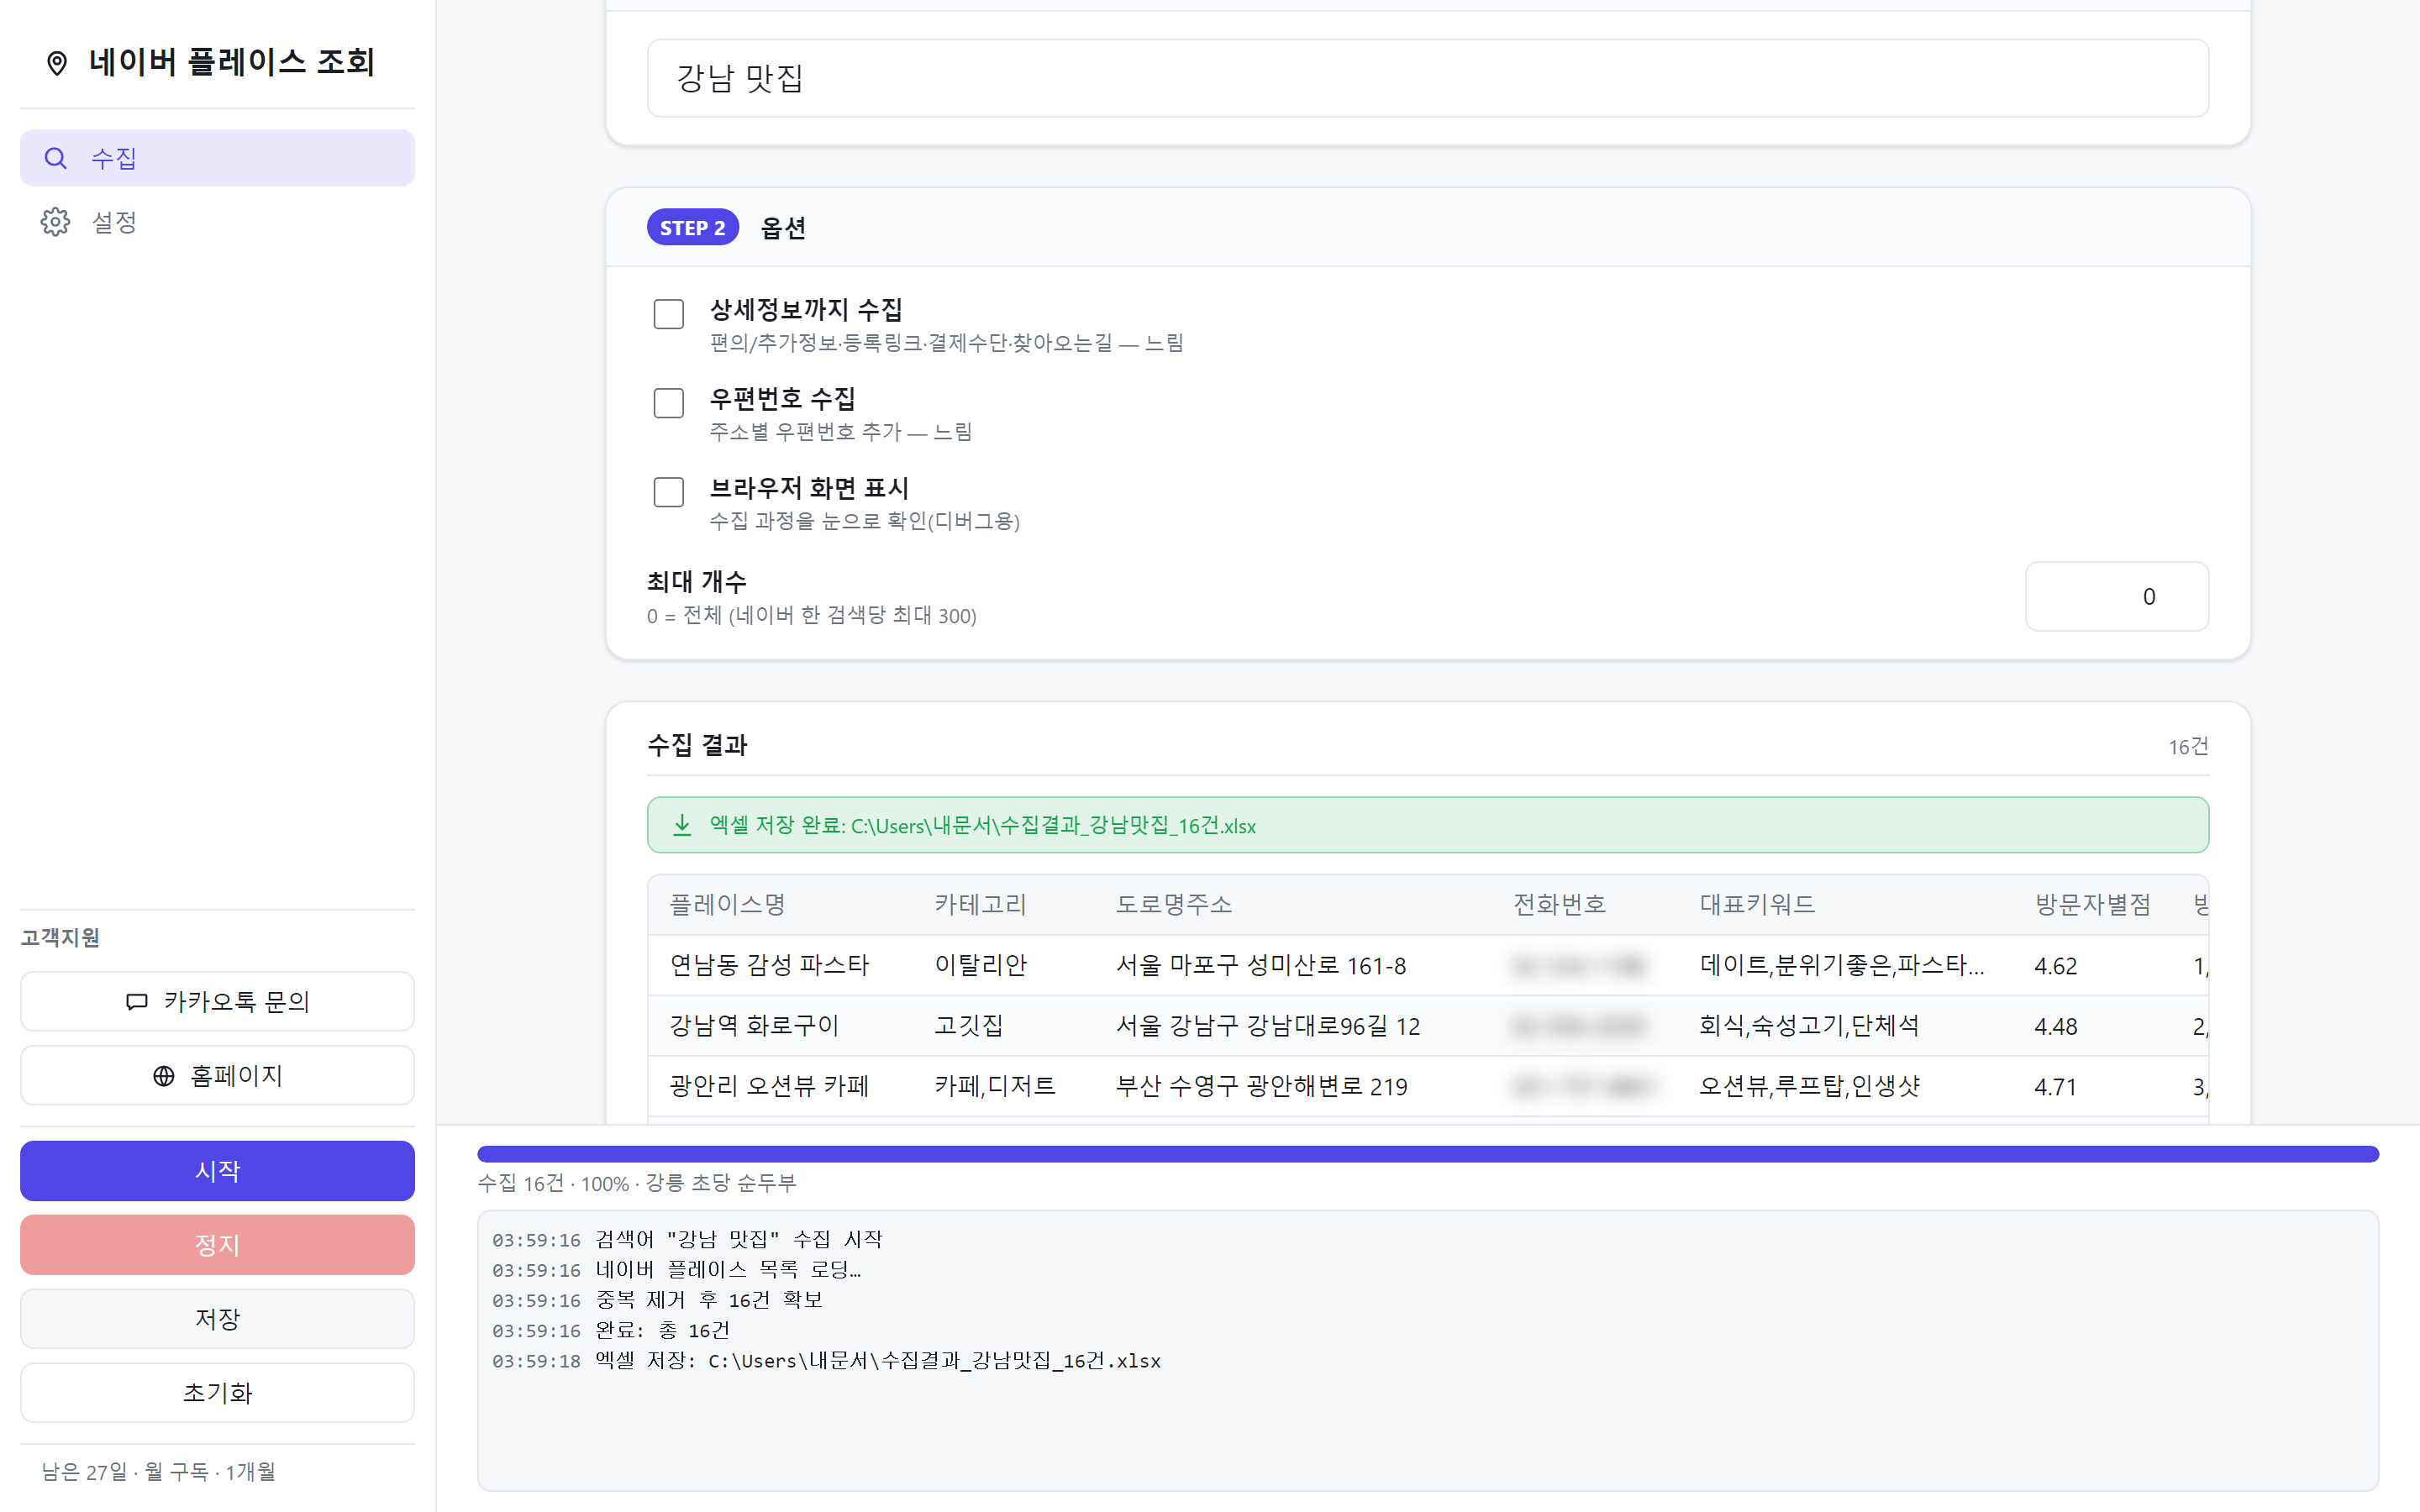2420x1512 pixels.
Task: Click the 카카오톡 문의 button
Action: pyautogui.click(x=217, y=1001)
